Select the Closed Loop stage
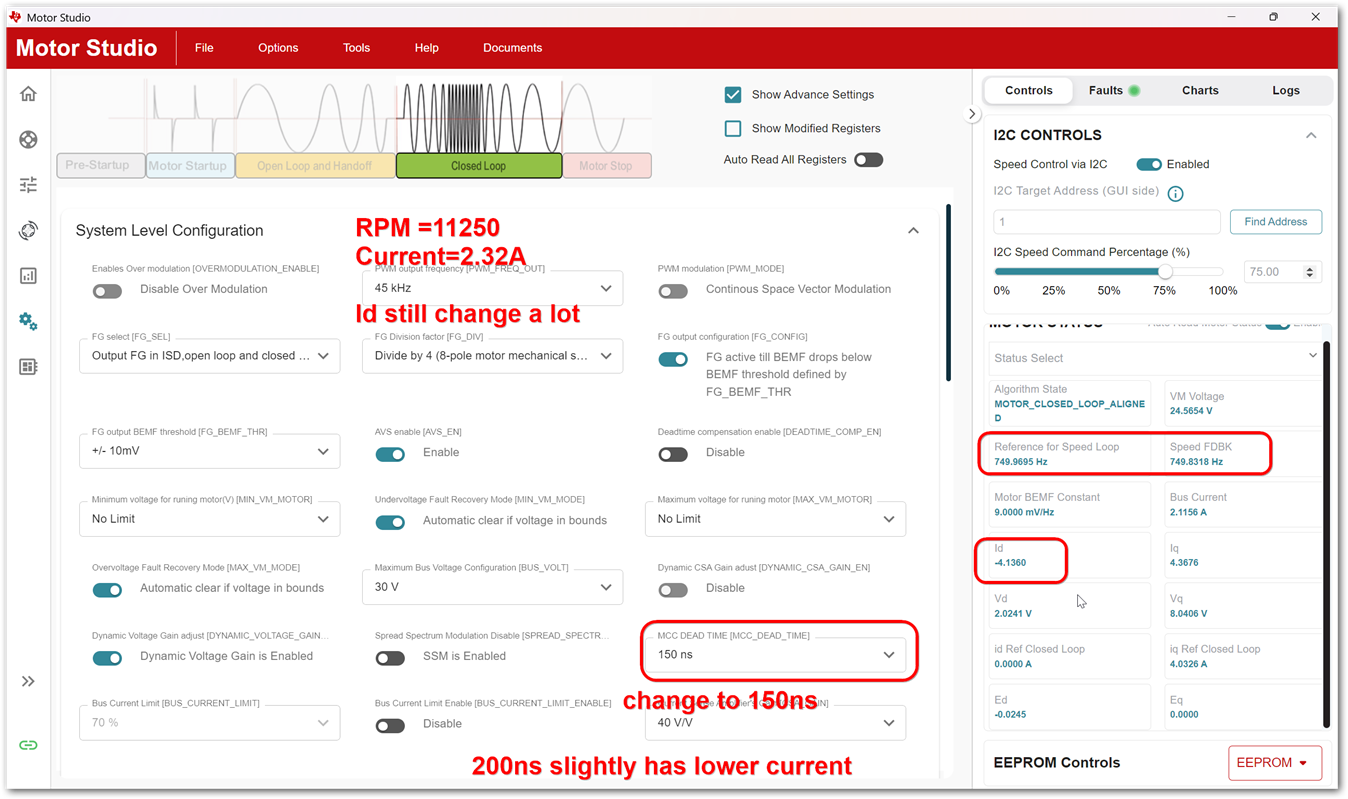 coord(479,166)
